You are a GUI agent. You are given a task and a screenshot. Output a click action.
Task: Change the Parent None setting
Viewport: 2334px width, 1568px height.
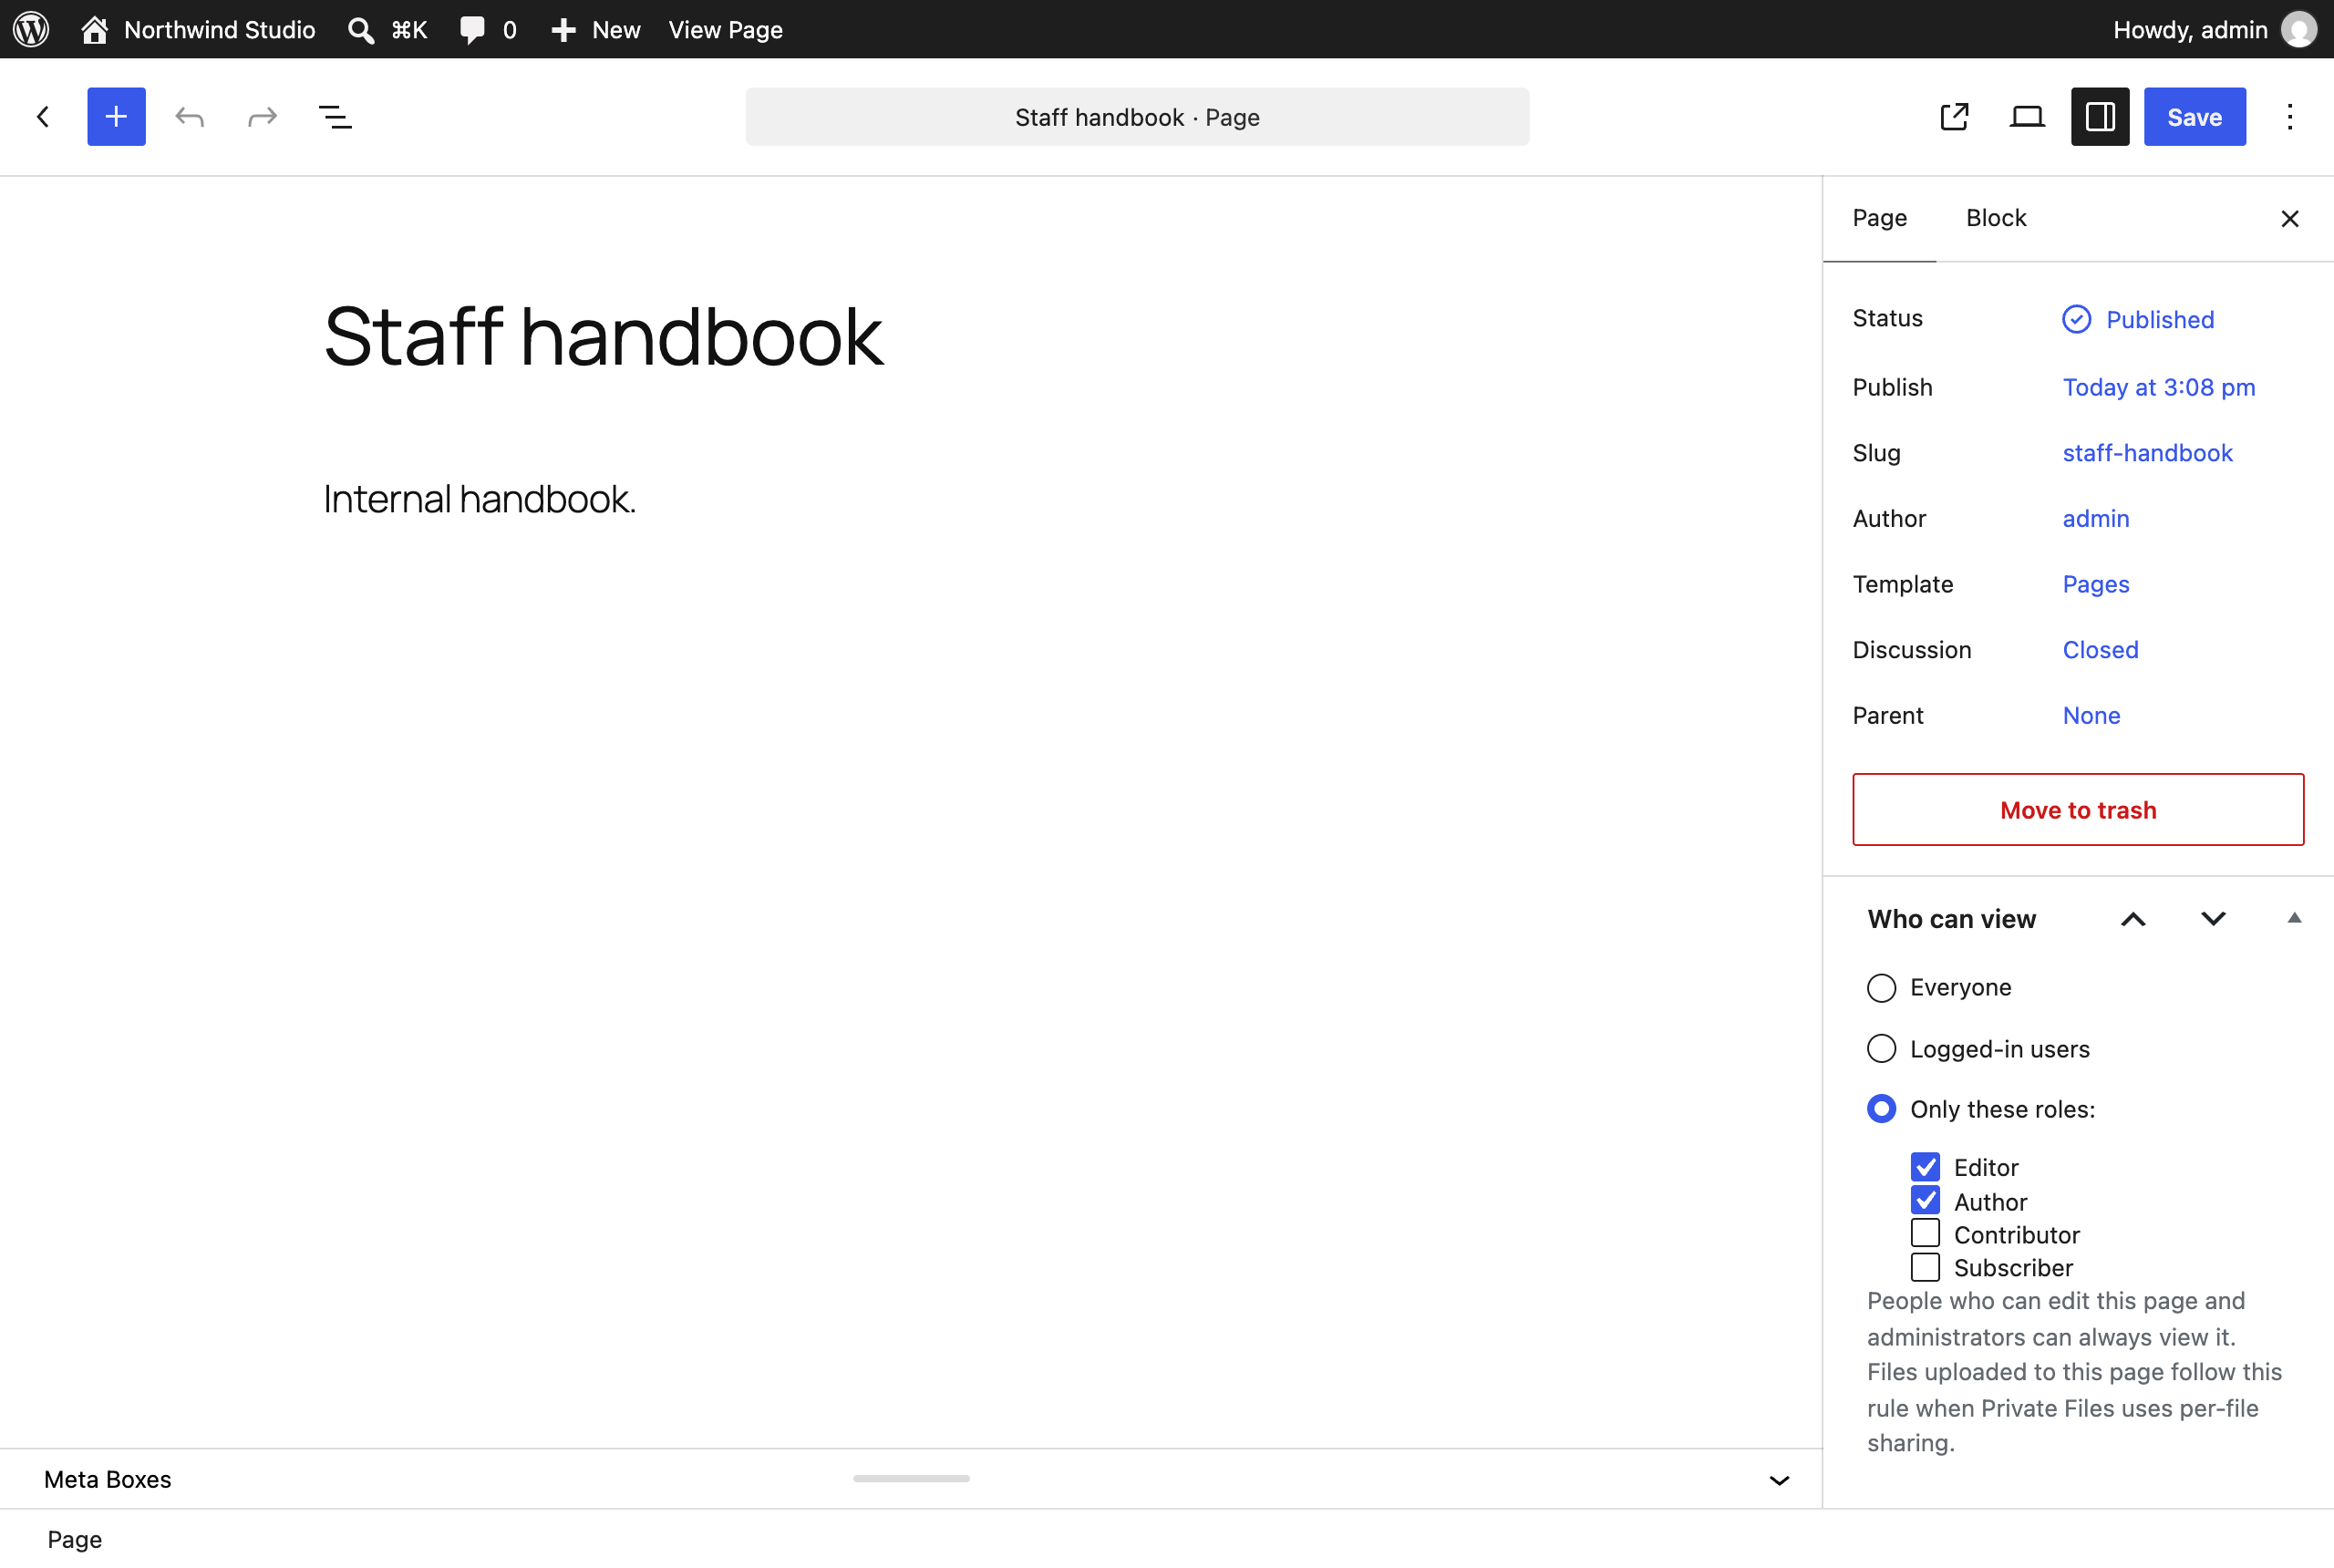tap(2091, 716)
